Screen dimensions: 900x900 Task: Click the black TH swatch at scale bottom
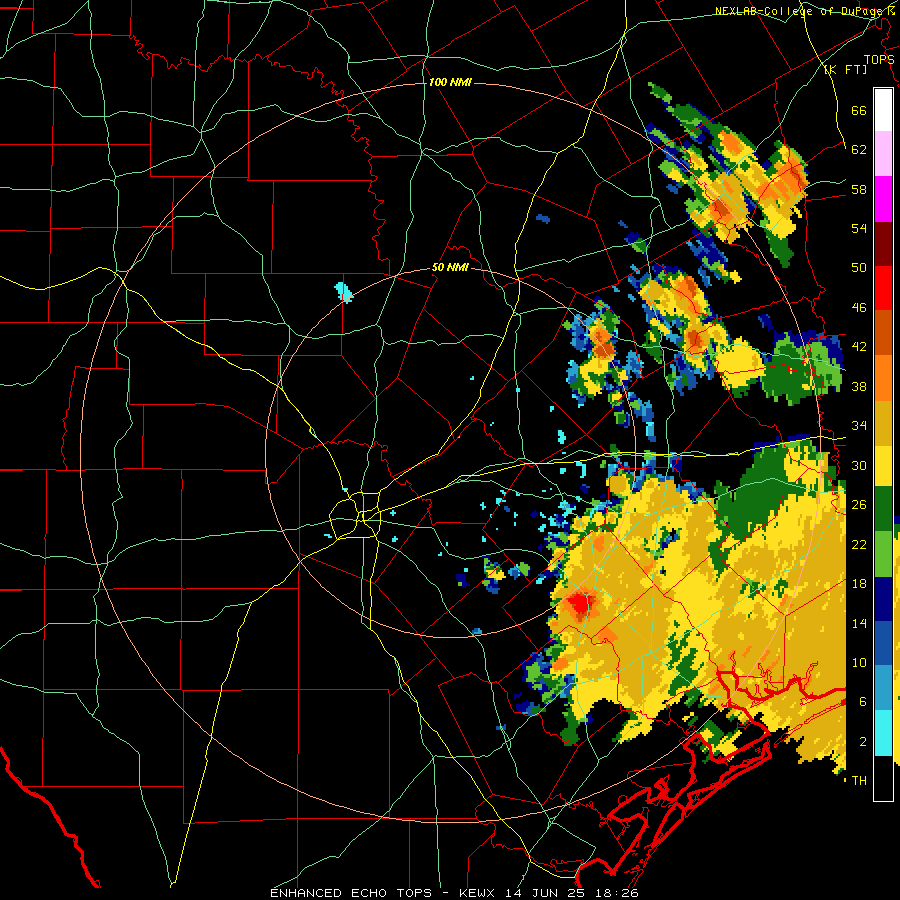click(883, 778)
